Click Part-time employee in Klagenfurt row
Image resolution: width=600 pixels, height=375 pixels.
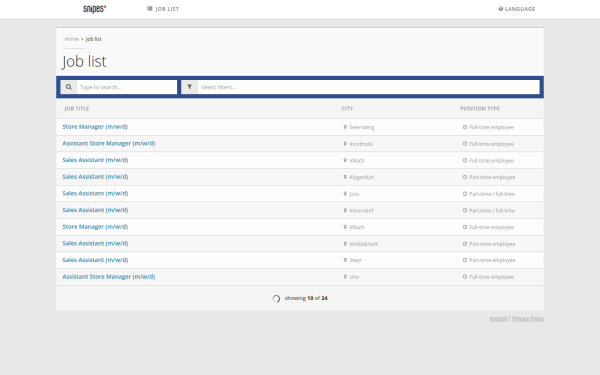coord(492,178)
